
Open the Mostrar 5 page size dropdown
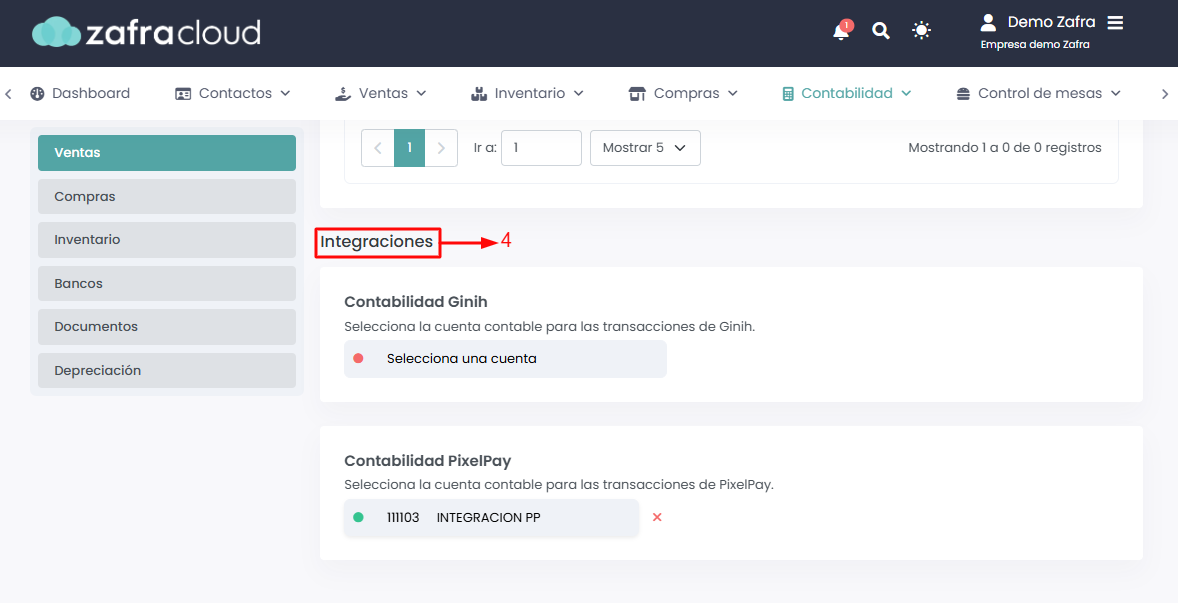click(645, 148)
